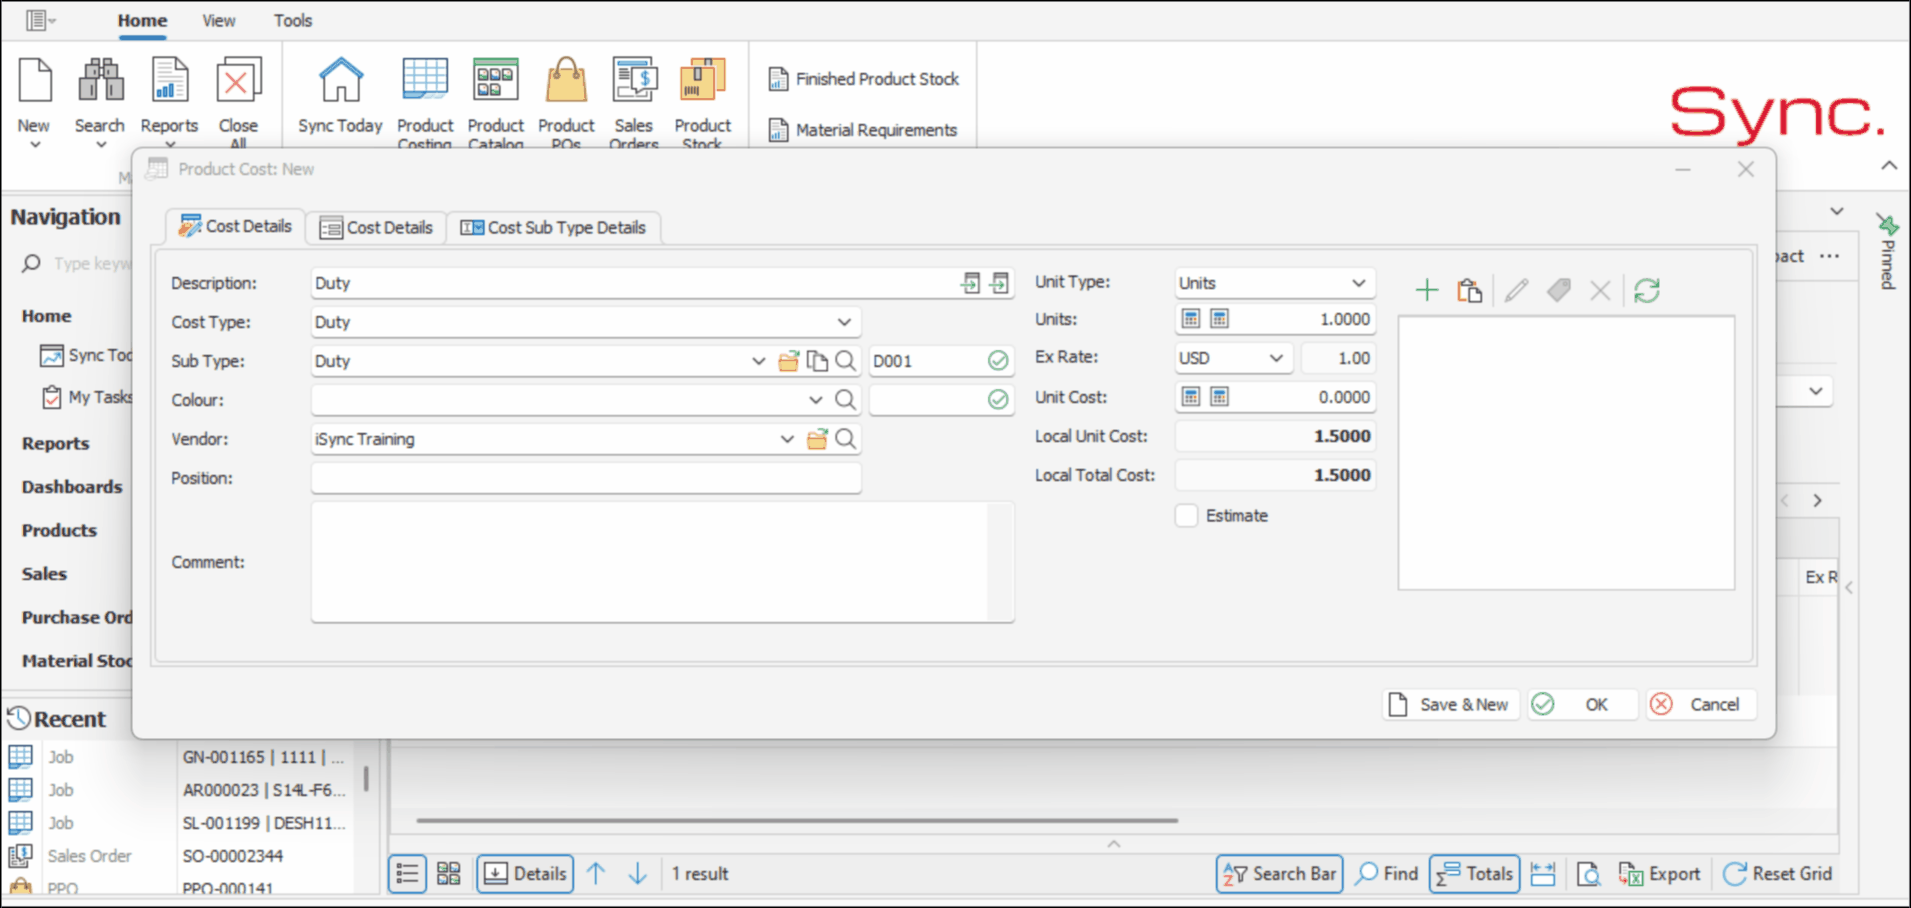
Task: Open the Reports ribbon icon
Action: (169, 80)
